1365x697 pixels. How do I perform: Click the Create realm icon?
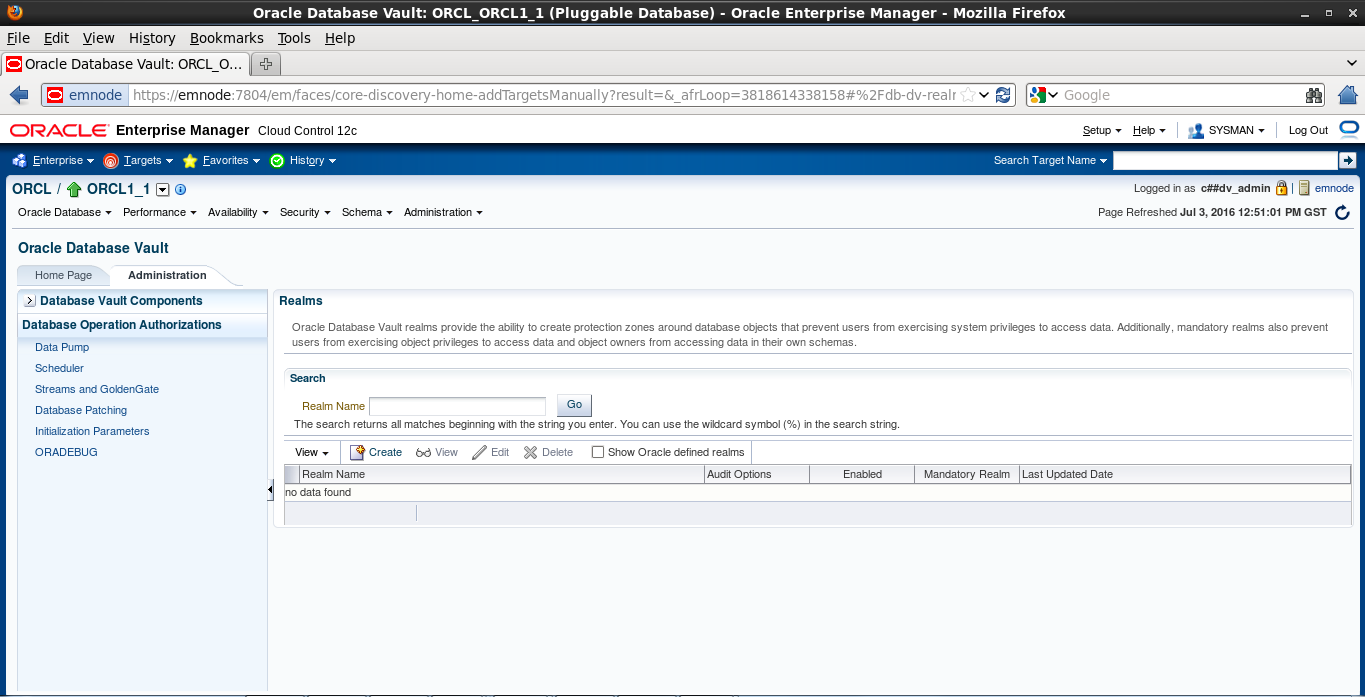pyautogui.click(x=357, y=452)
